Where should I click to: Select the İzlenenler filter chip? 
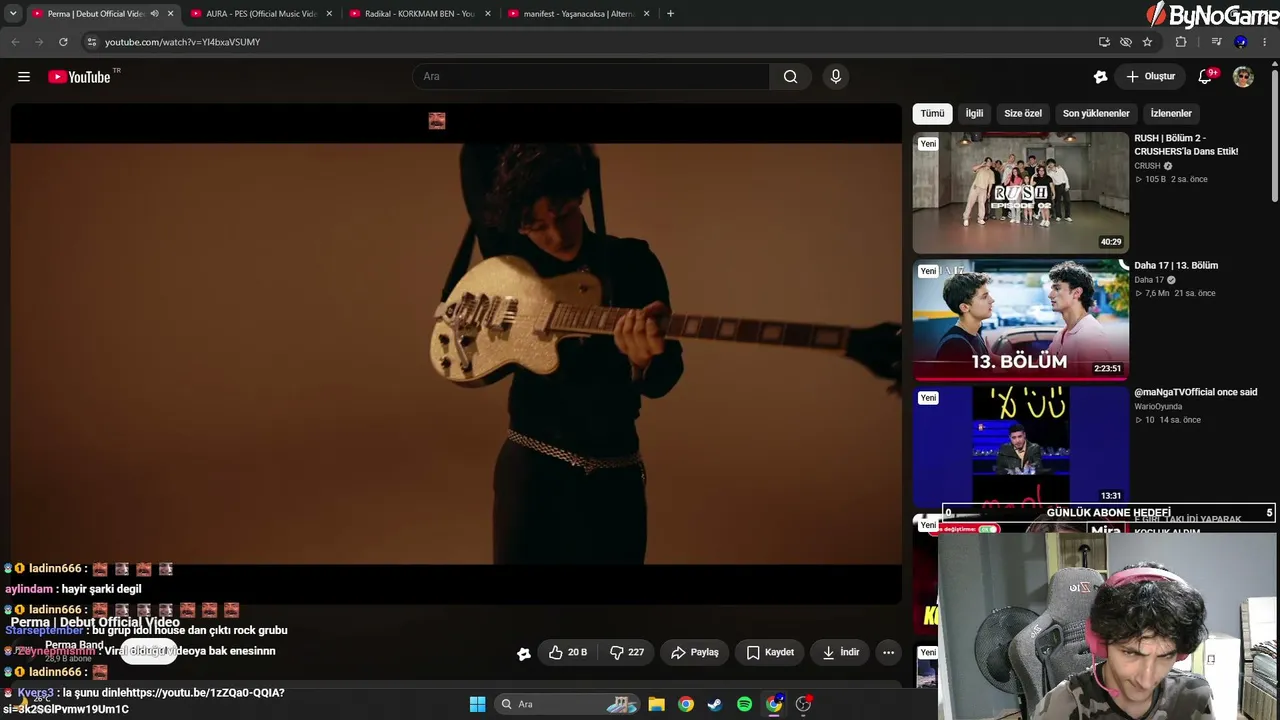1171,114
